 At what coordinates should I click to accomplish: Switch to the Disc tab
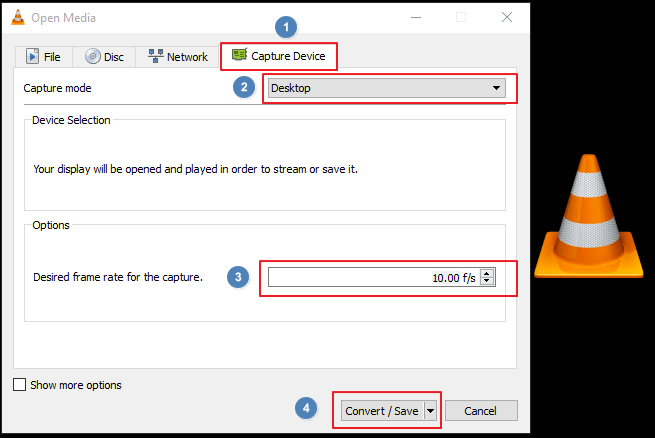[104, 56]
